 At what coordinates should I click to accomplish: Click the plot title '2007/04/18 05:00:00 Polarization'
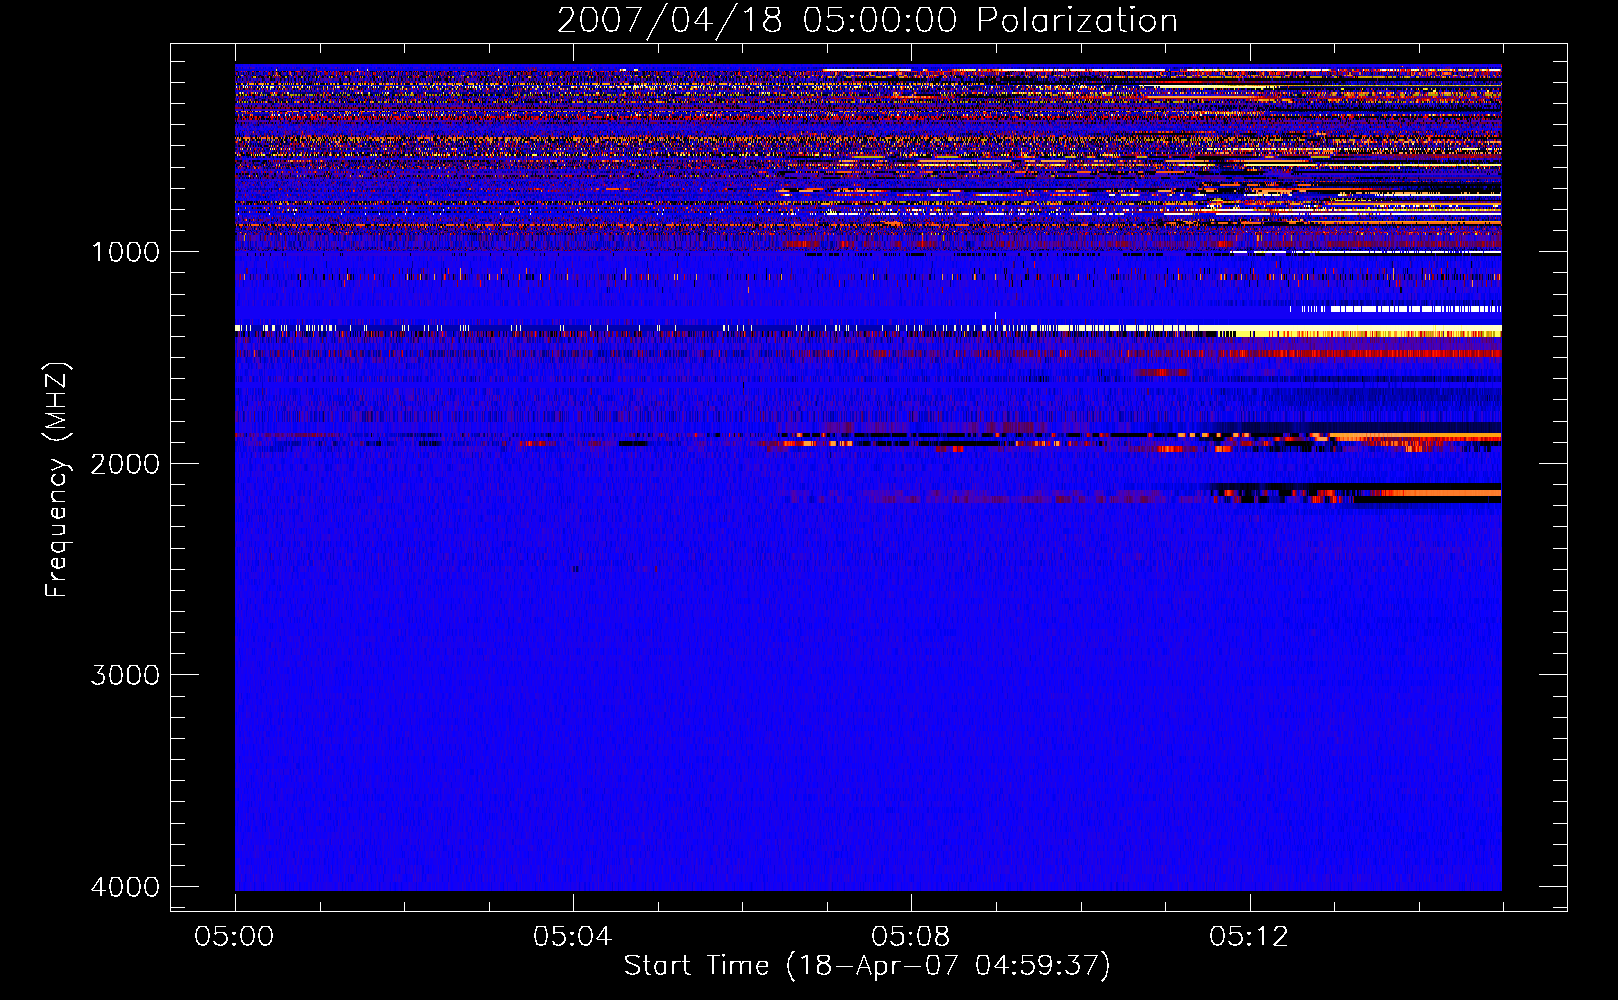(867, 21)
